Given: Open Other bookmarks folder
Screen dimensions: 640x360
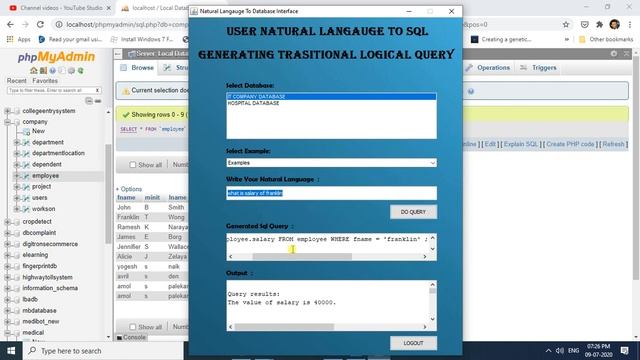Looking at the screenshot, I should [606, 39].
